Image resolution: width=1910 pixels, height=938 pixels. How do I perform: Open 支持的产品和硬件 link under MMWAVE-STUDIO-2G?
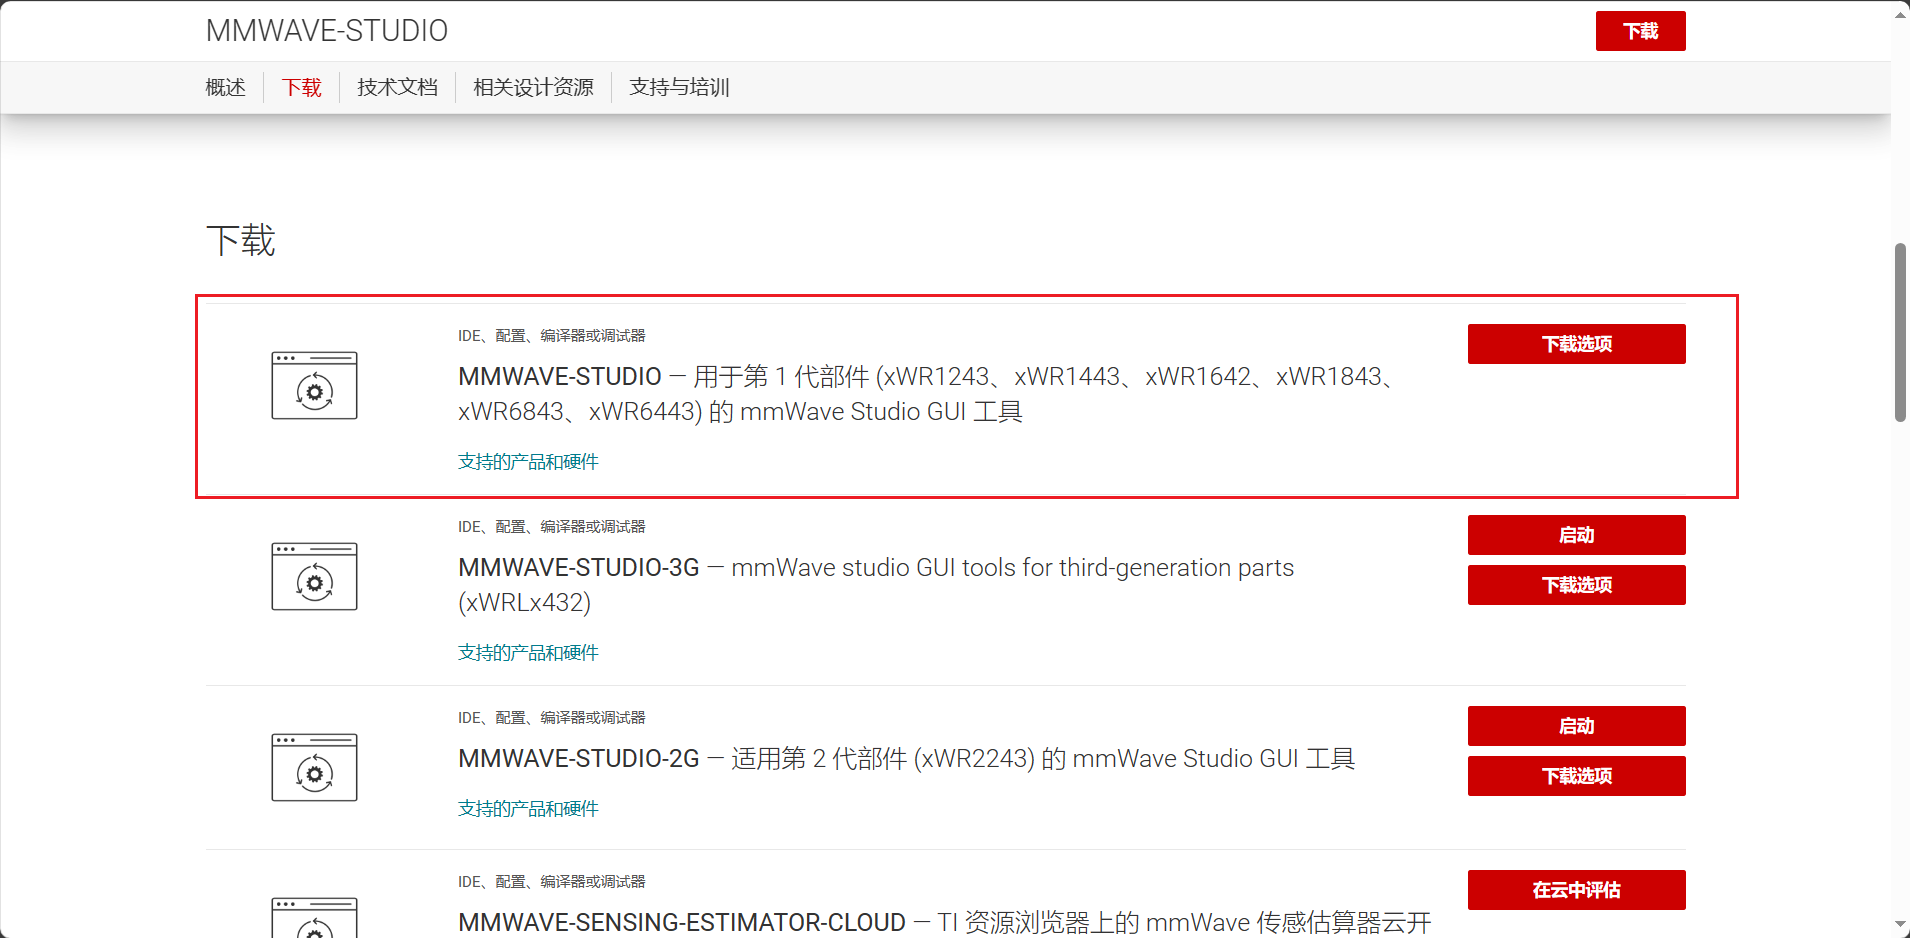(528, 808)
